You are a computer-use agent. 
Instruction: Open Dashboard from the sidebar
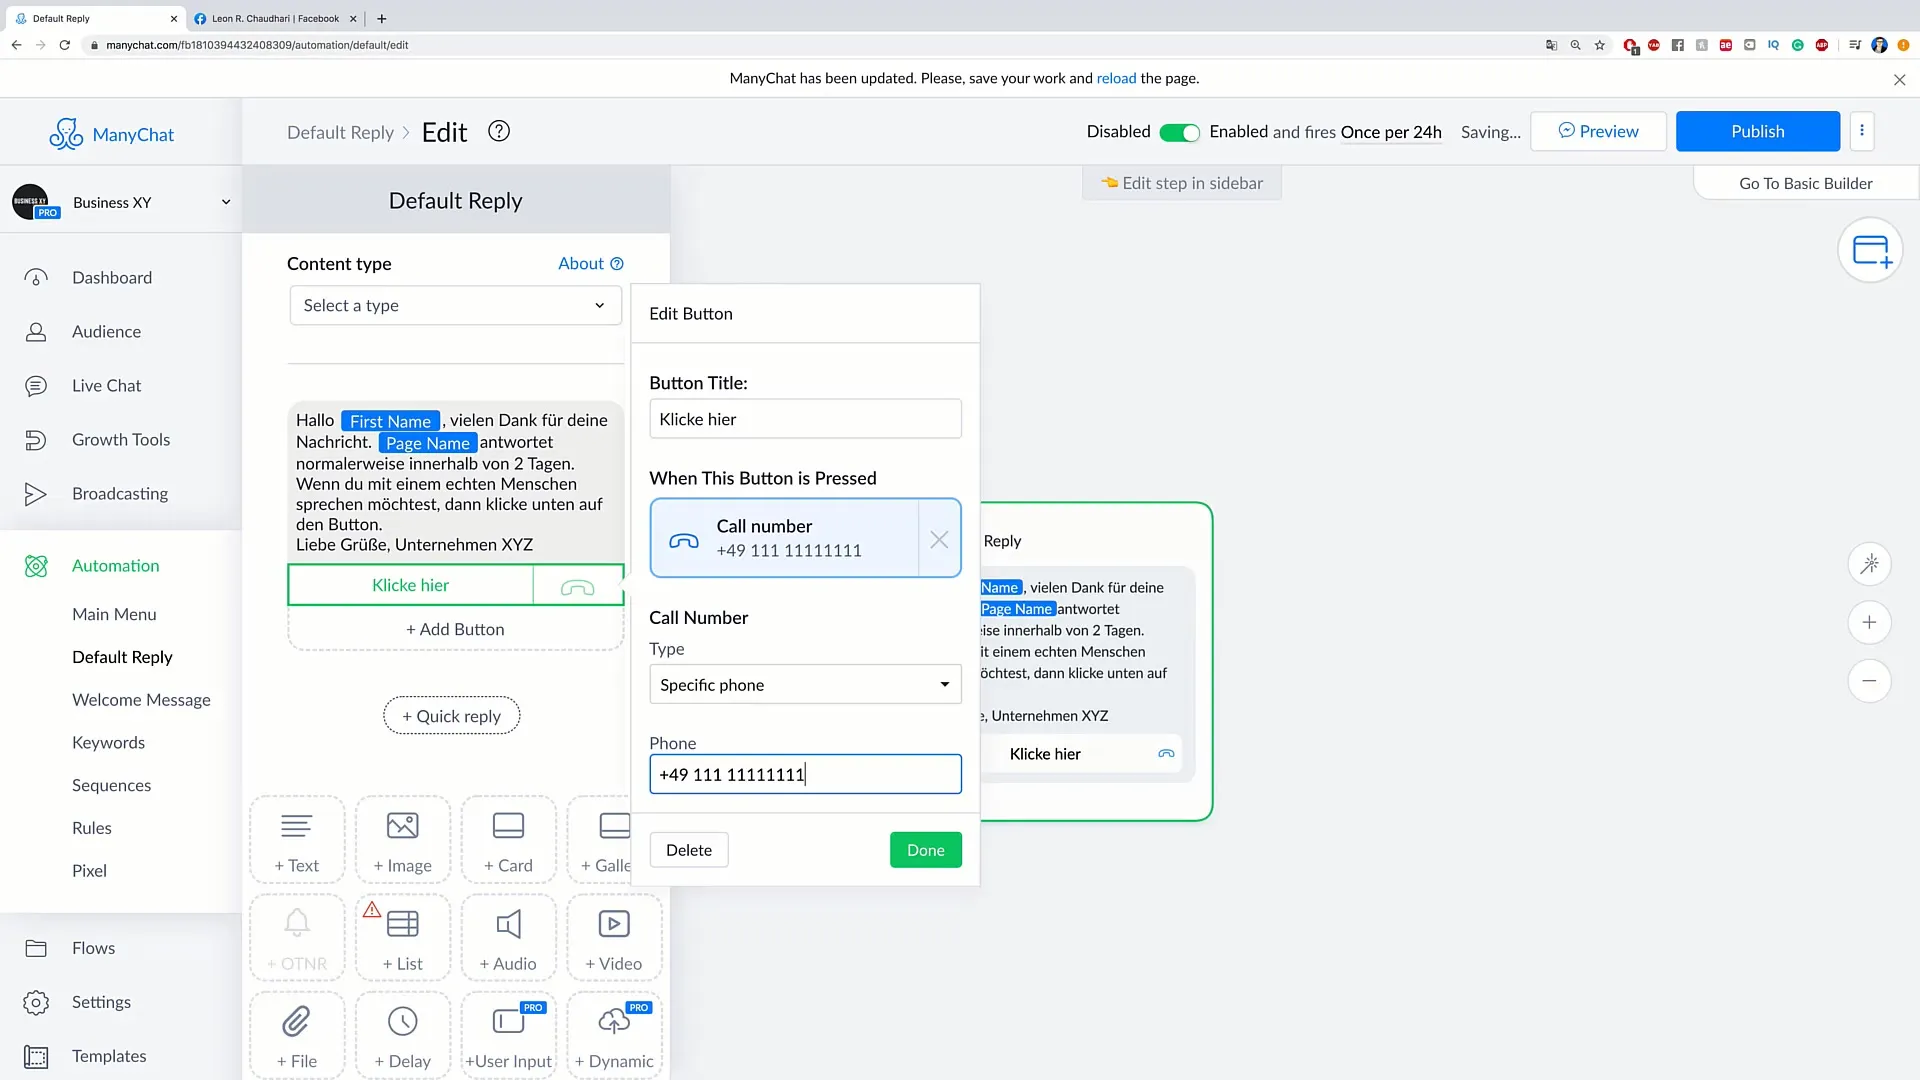point(112,278)
